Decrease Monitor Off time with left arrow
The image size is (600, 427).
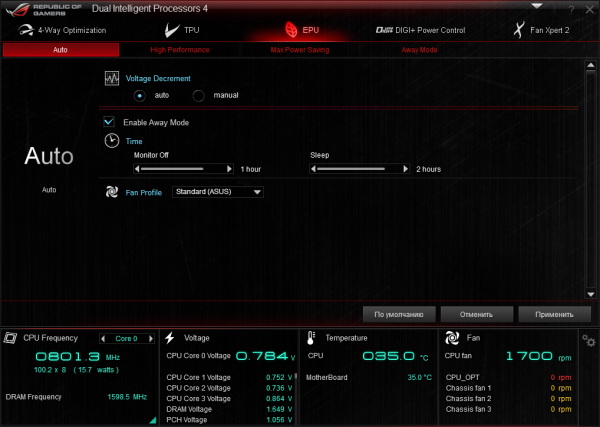coord(137,169)
